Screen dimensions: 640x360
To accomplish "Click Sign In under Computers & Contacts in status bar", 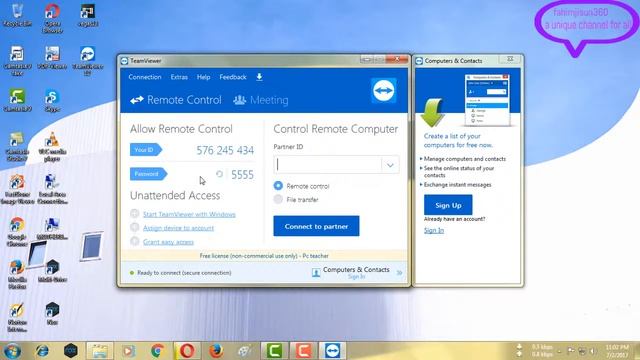I will 356,277.
